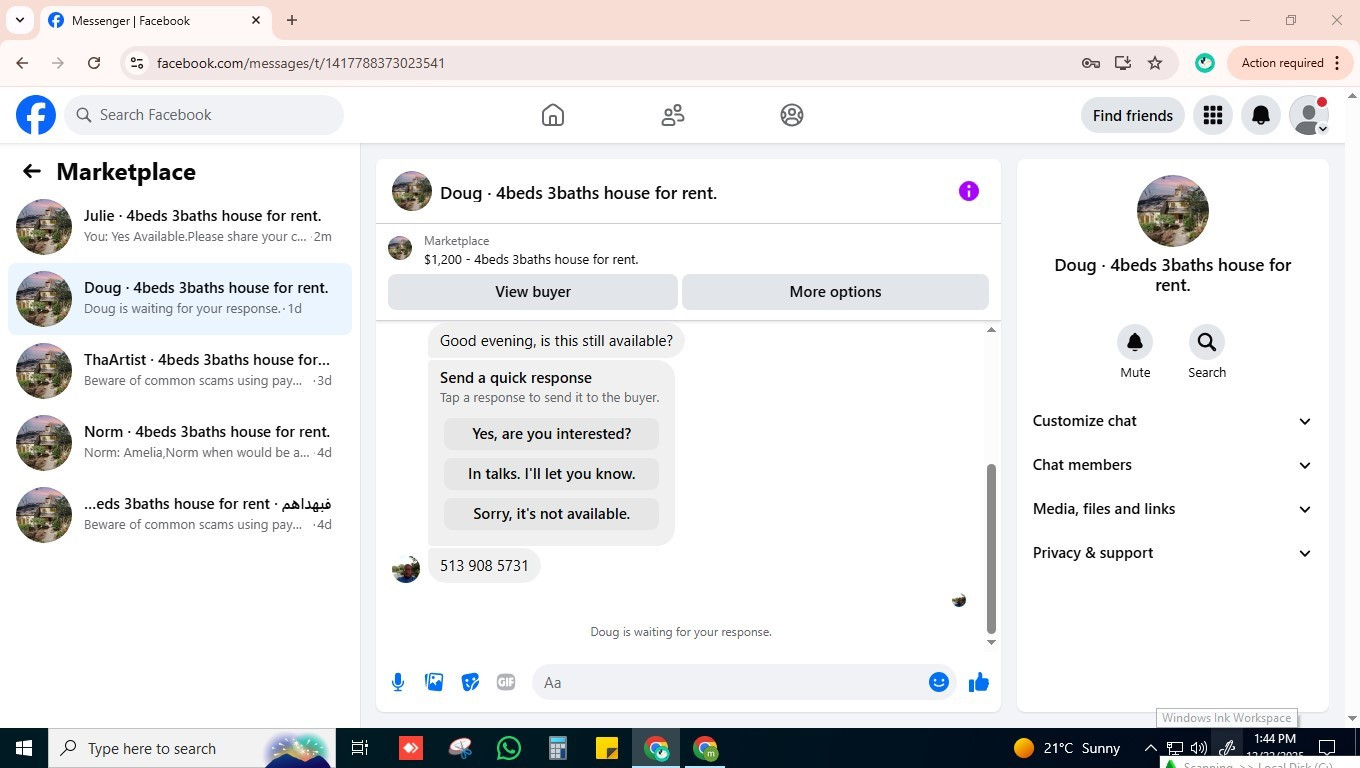Send a thumbs-up like
The image size is (1360, 768).
pyautogui.click(x=978, y=682)
